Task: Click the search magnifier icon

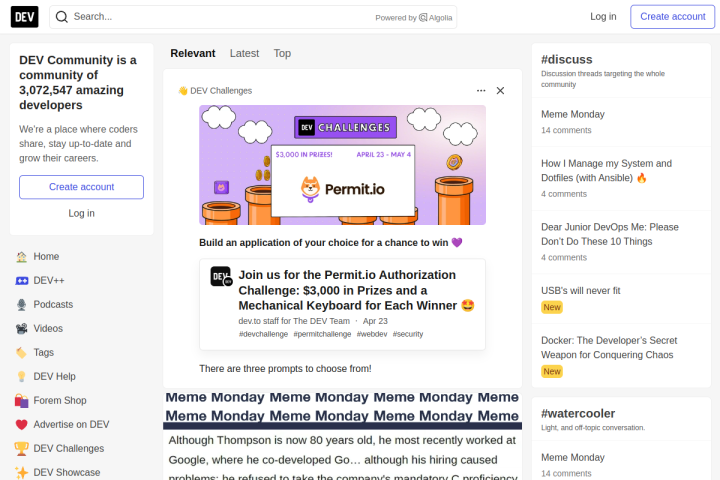Action: [62, 17]
